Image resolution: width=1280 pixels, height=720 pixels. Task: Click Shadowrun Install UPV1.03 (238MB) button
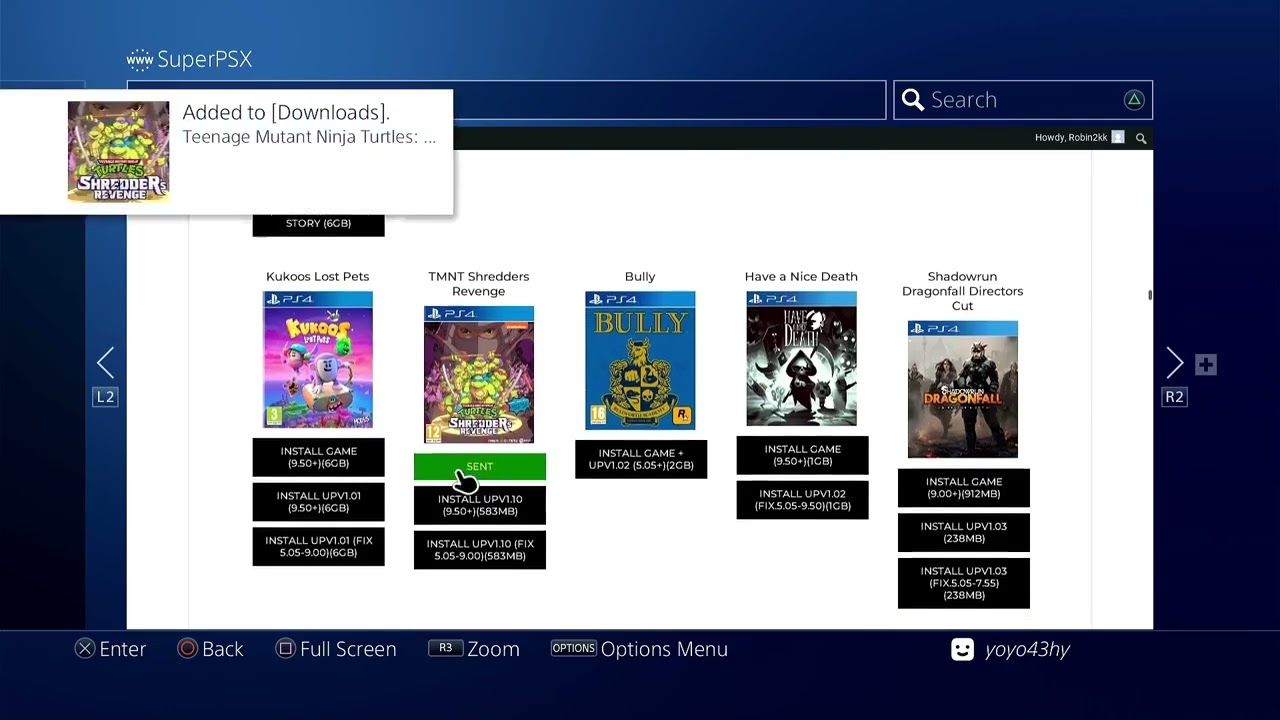(x=963, y=532)
